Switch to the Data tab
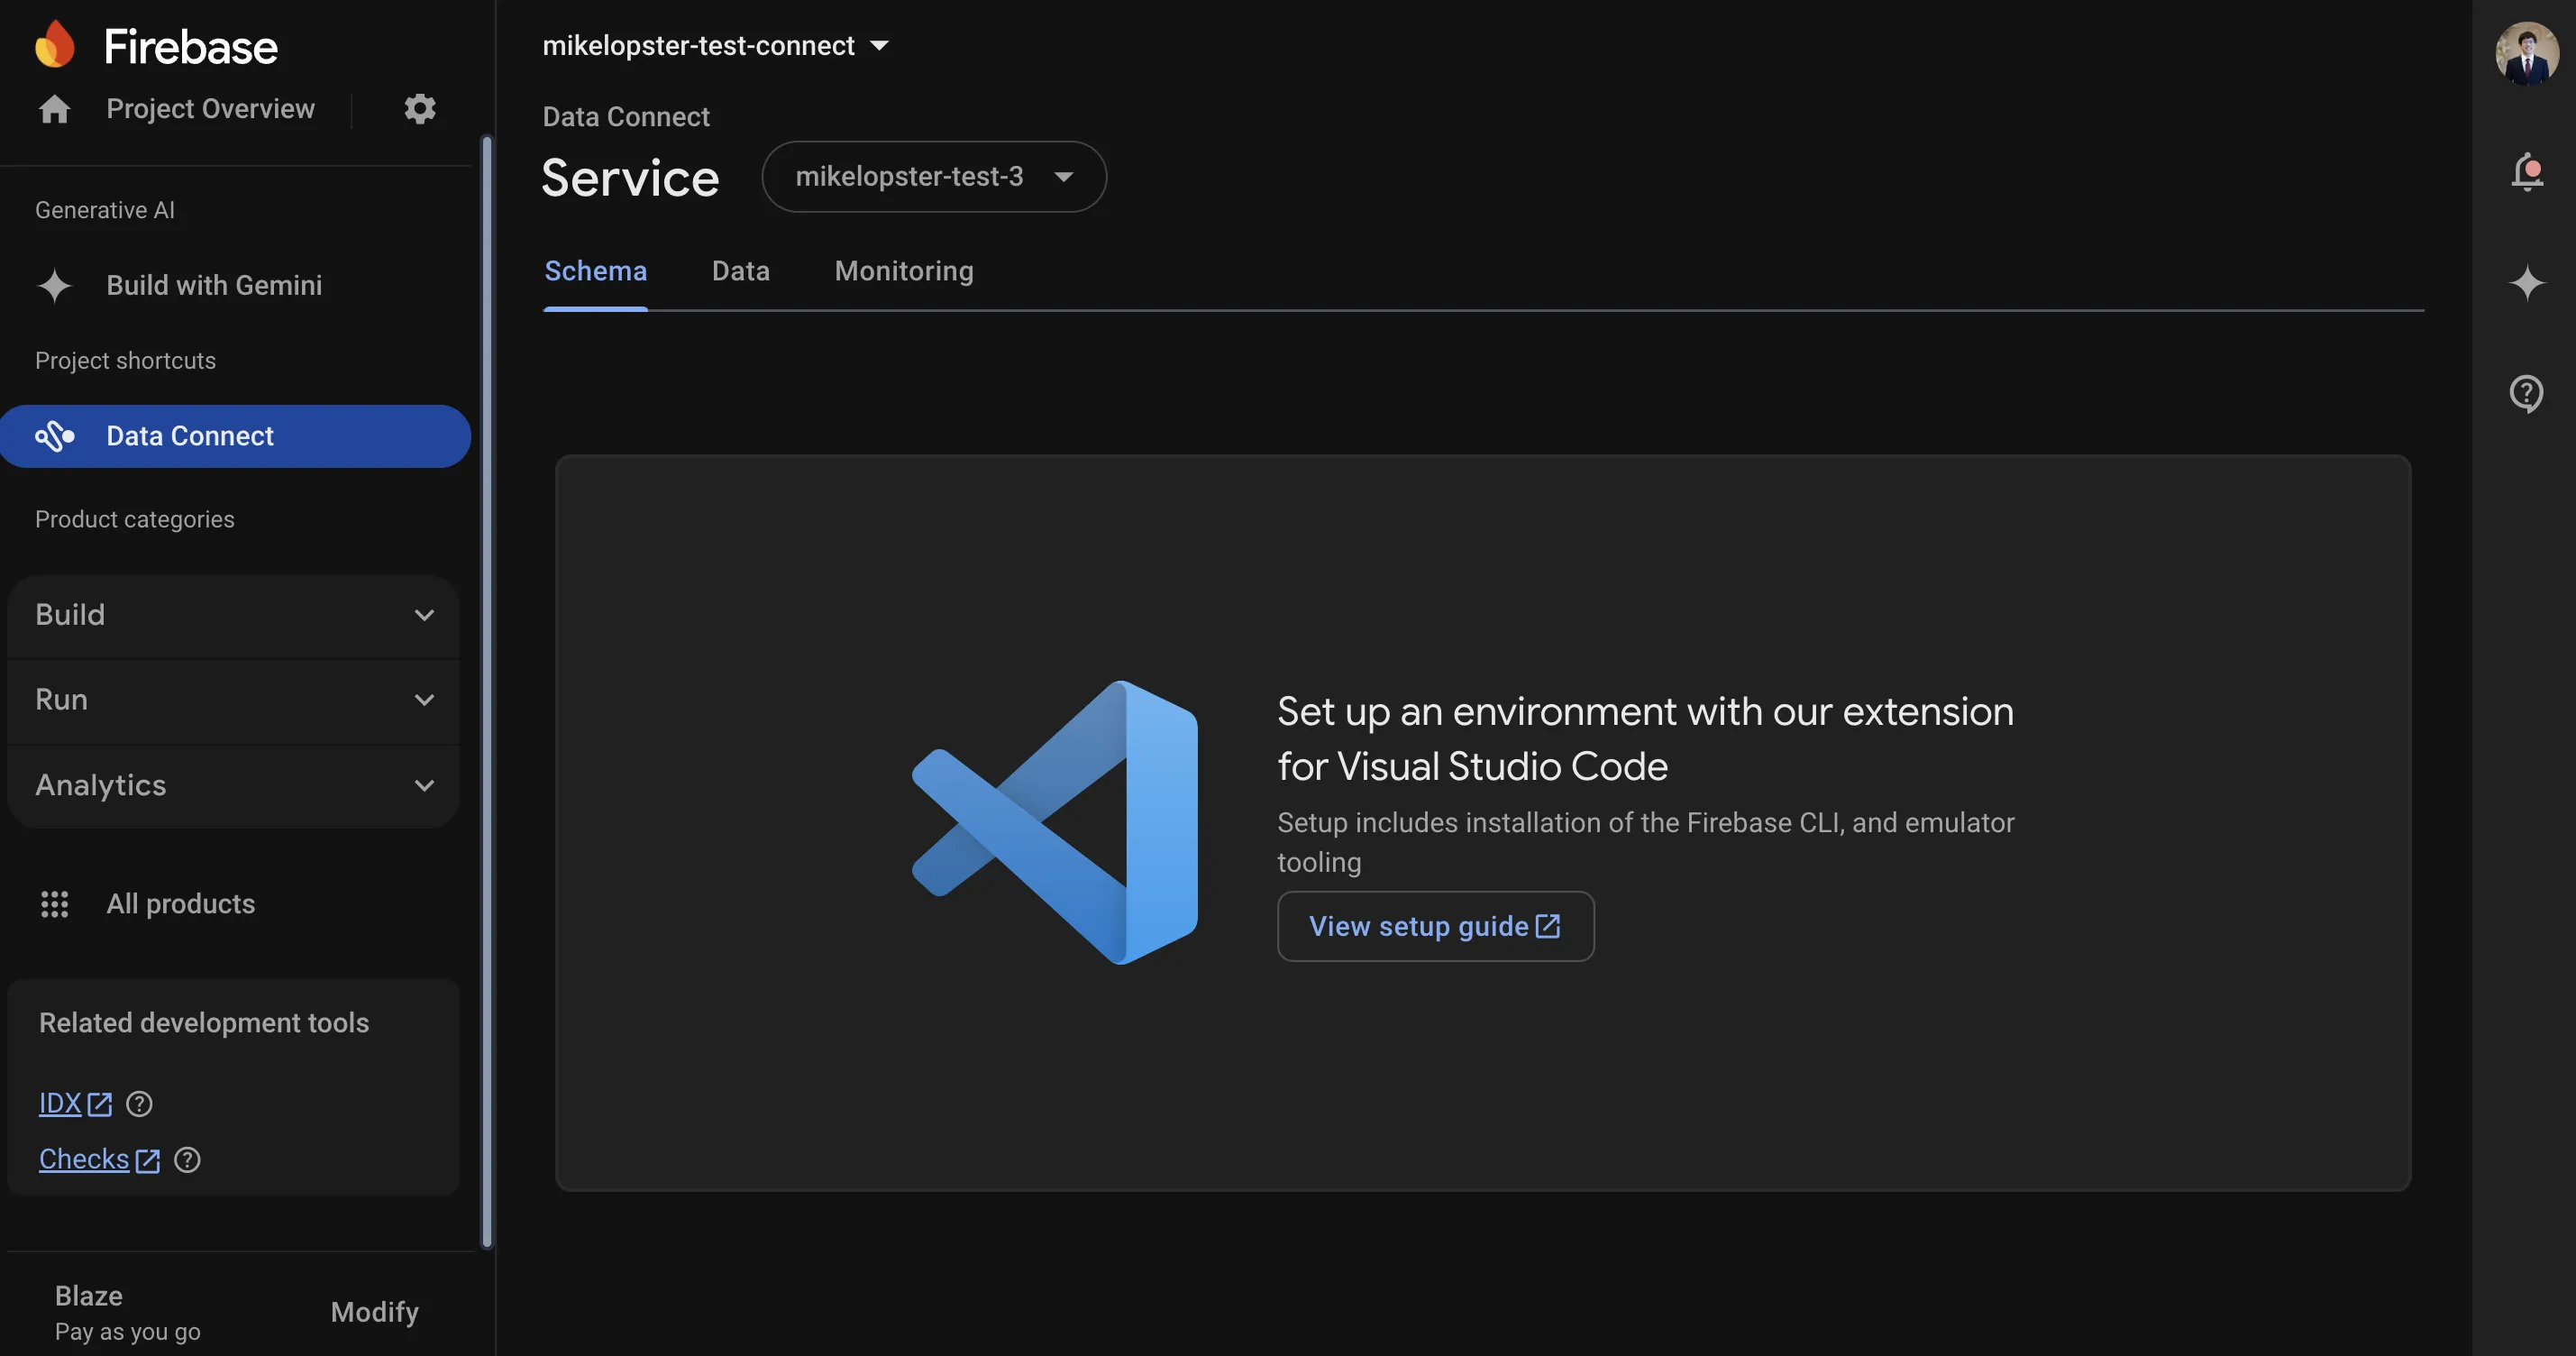This screenshot has height=1356, width=2576. [741, 271]
